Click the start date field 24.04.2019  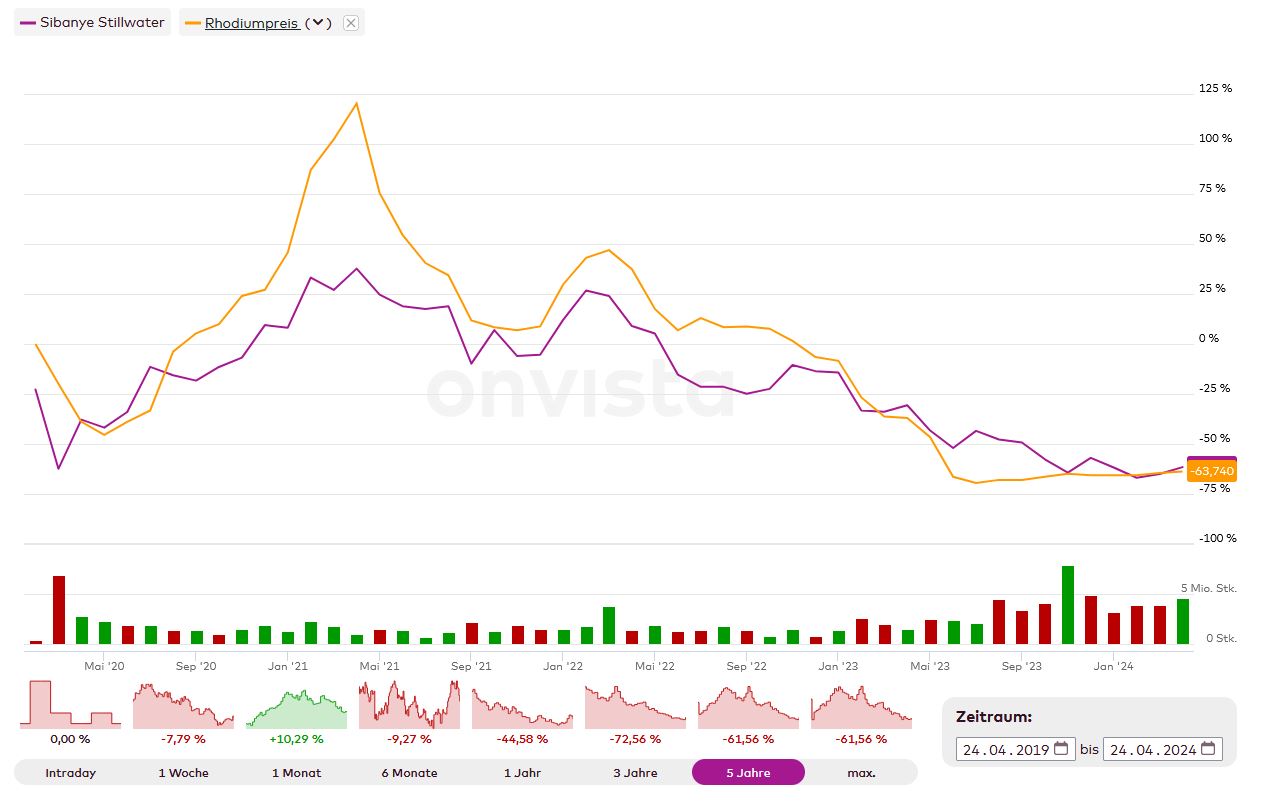click(x=1016, y=749)
